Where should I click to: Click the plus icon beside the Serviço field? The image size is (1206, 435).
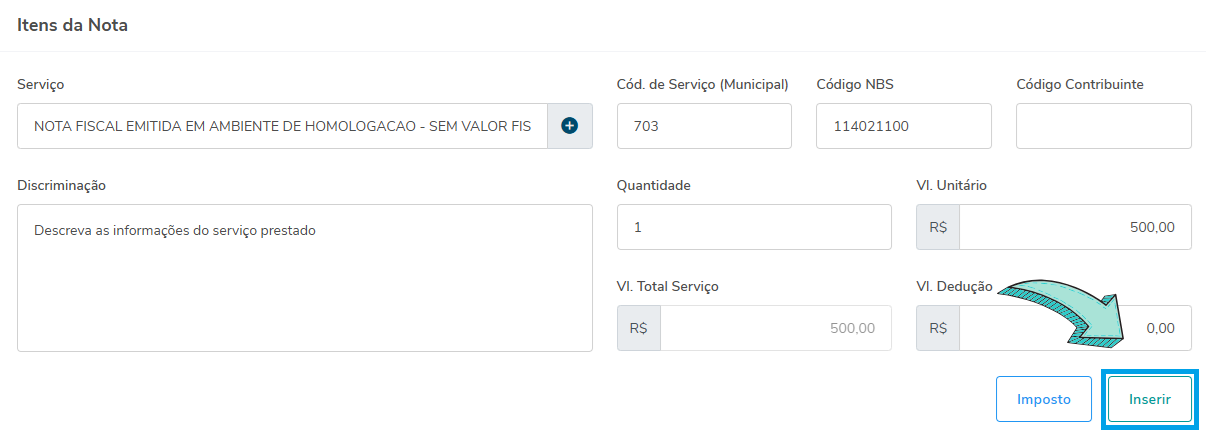pyautogui.click(x=569, y=126)
